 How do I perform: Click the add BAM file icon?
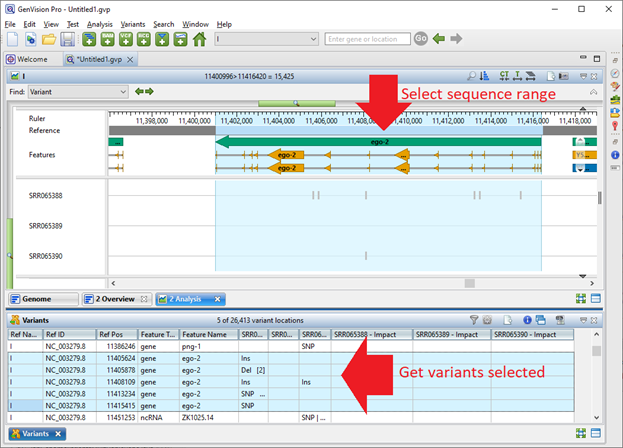[x=107, y=39]
